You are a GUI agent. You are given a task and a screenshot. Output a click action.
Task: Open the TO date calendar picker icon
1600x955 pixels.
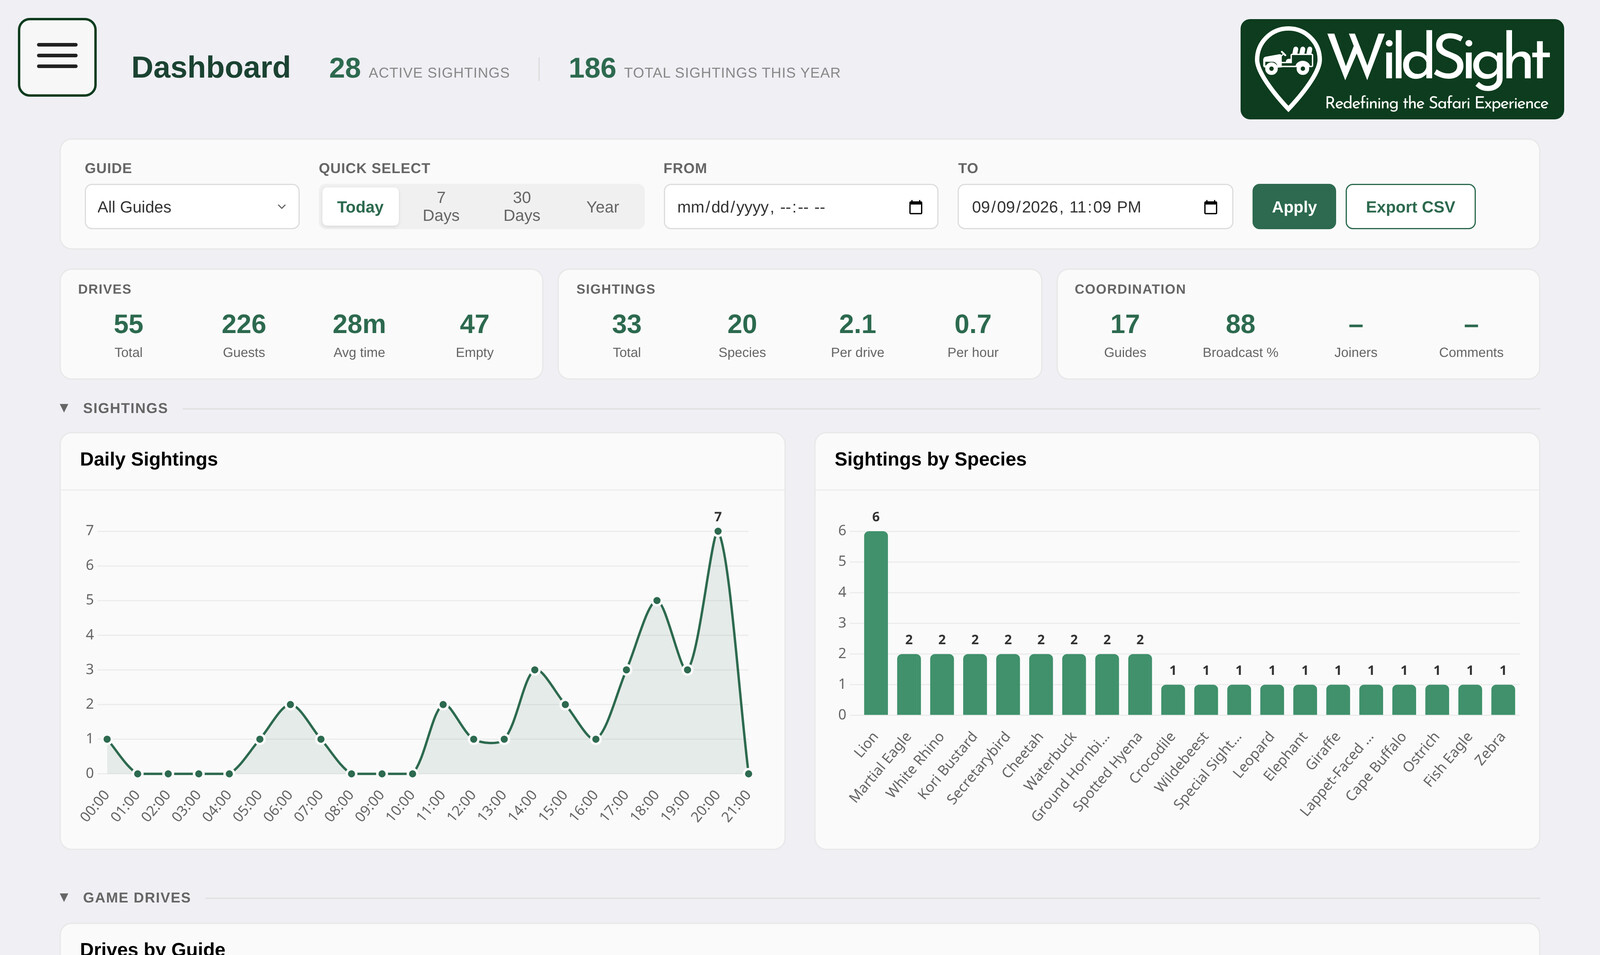tap(1210, 207)
